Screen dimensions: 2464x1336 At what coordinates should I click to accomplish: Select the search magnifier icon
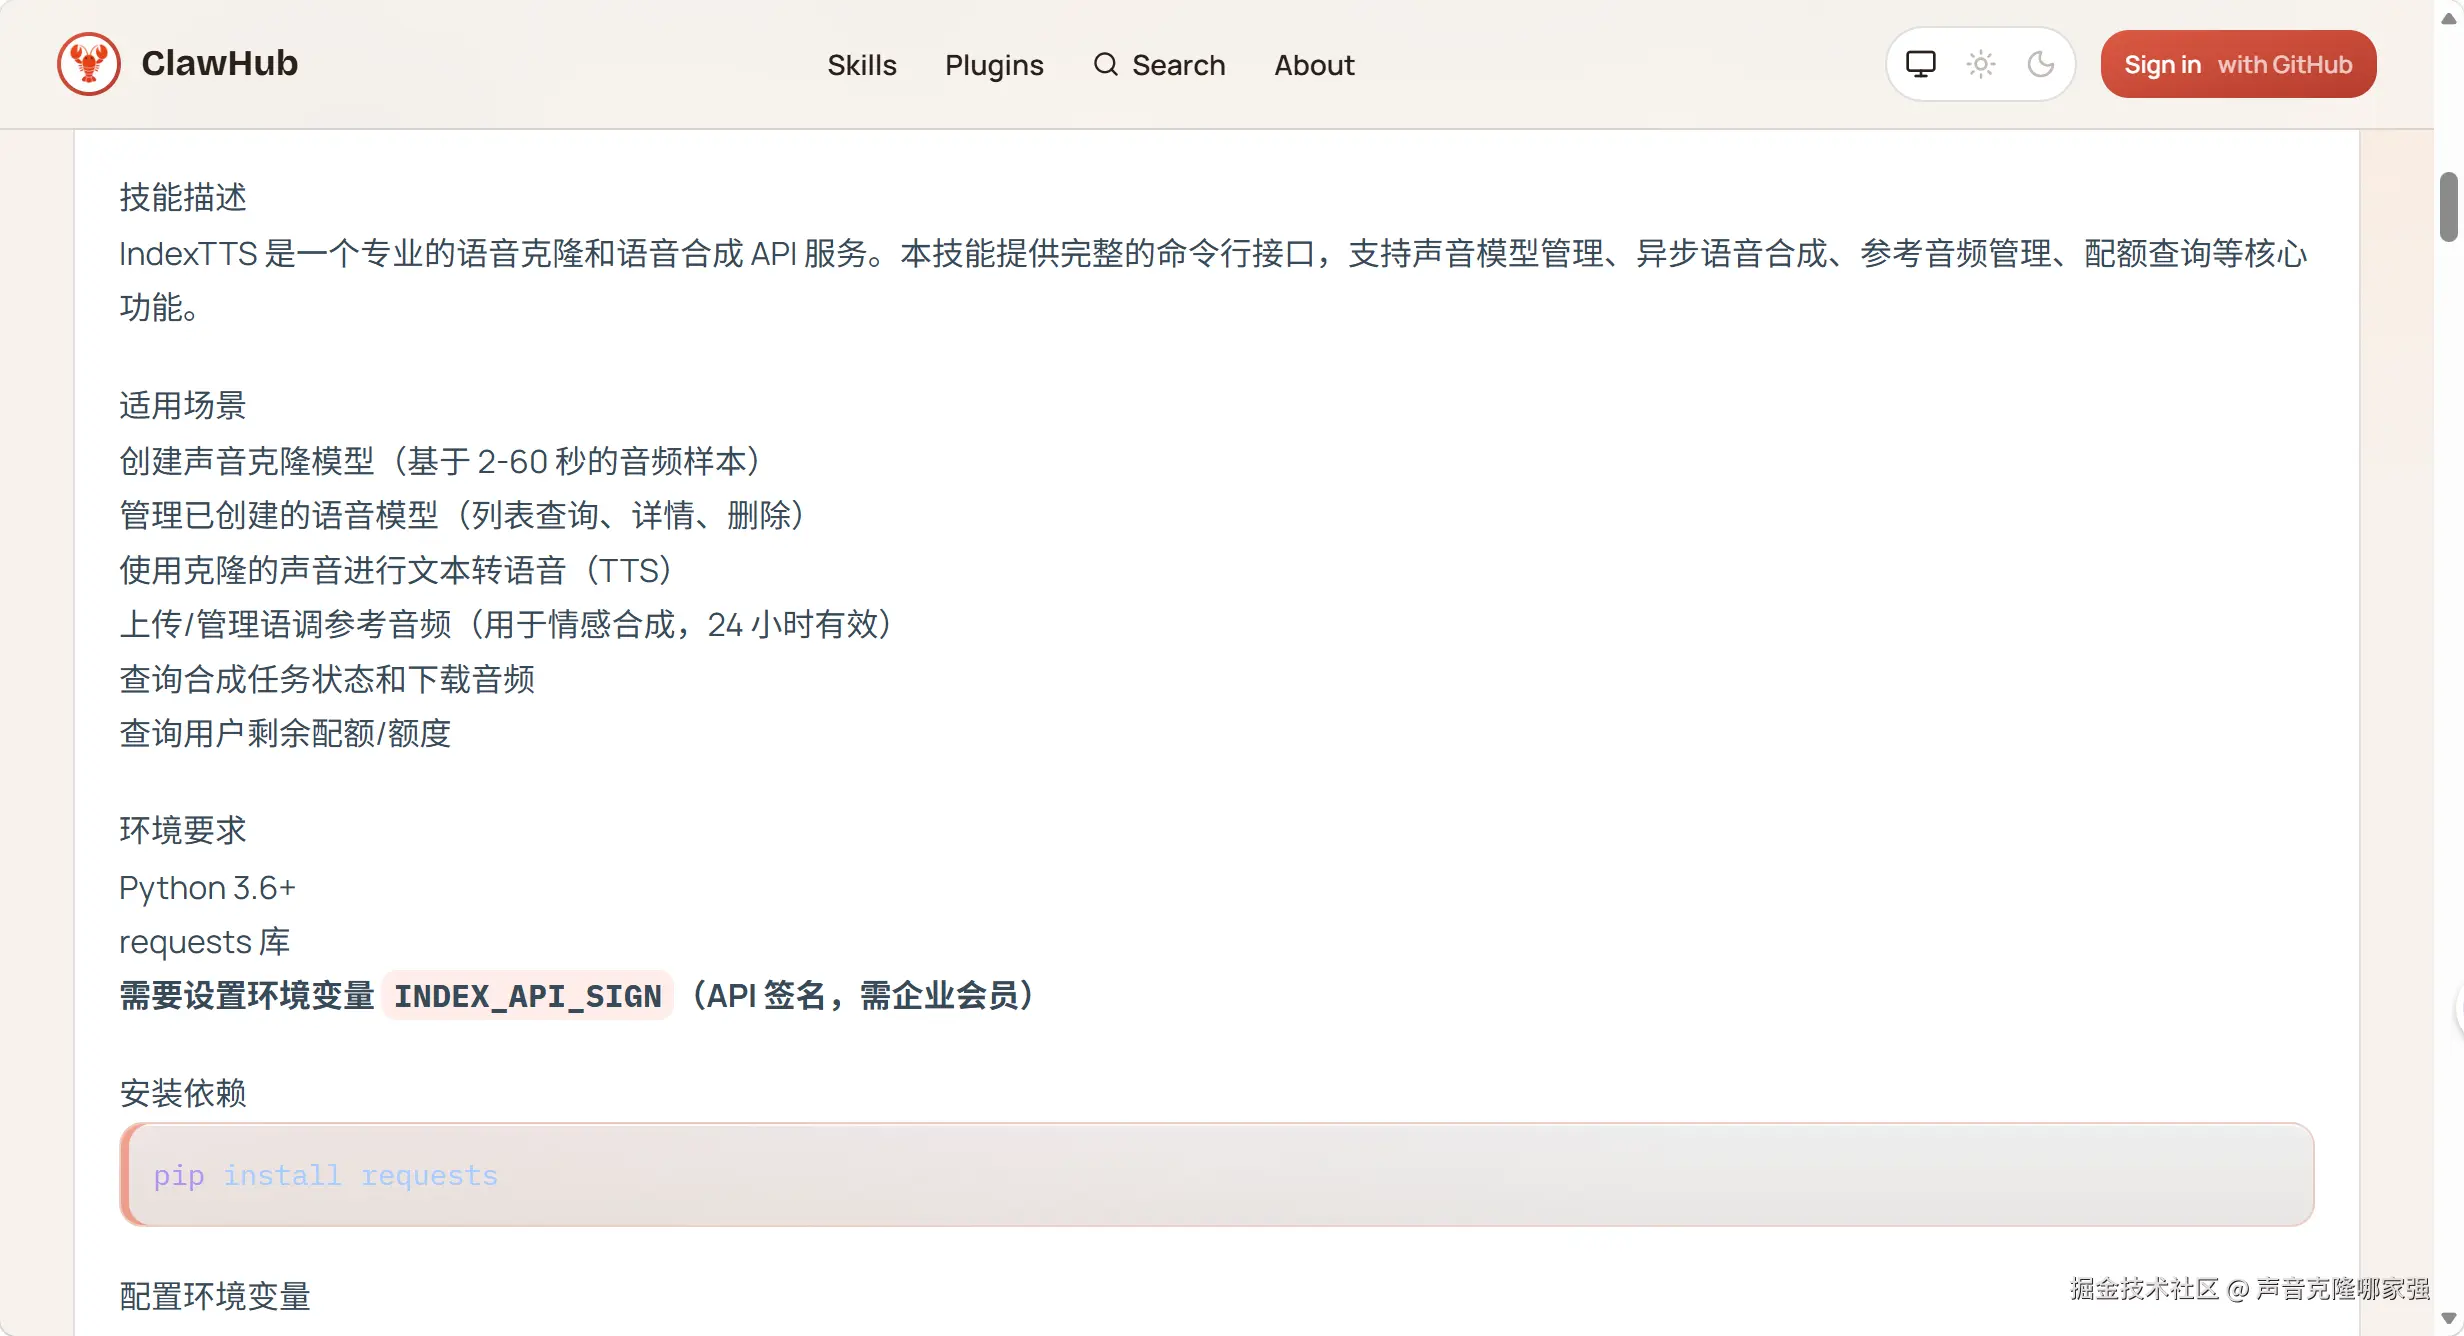click(x=1106, y=64)
